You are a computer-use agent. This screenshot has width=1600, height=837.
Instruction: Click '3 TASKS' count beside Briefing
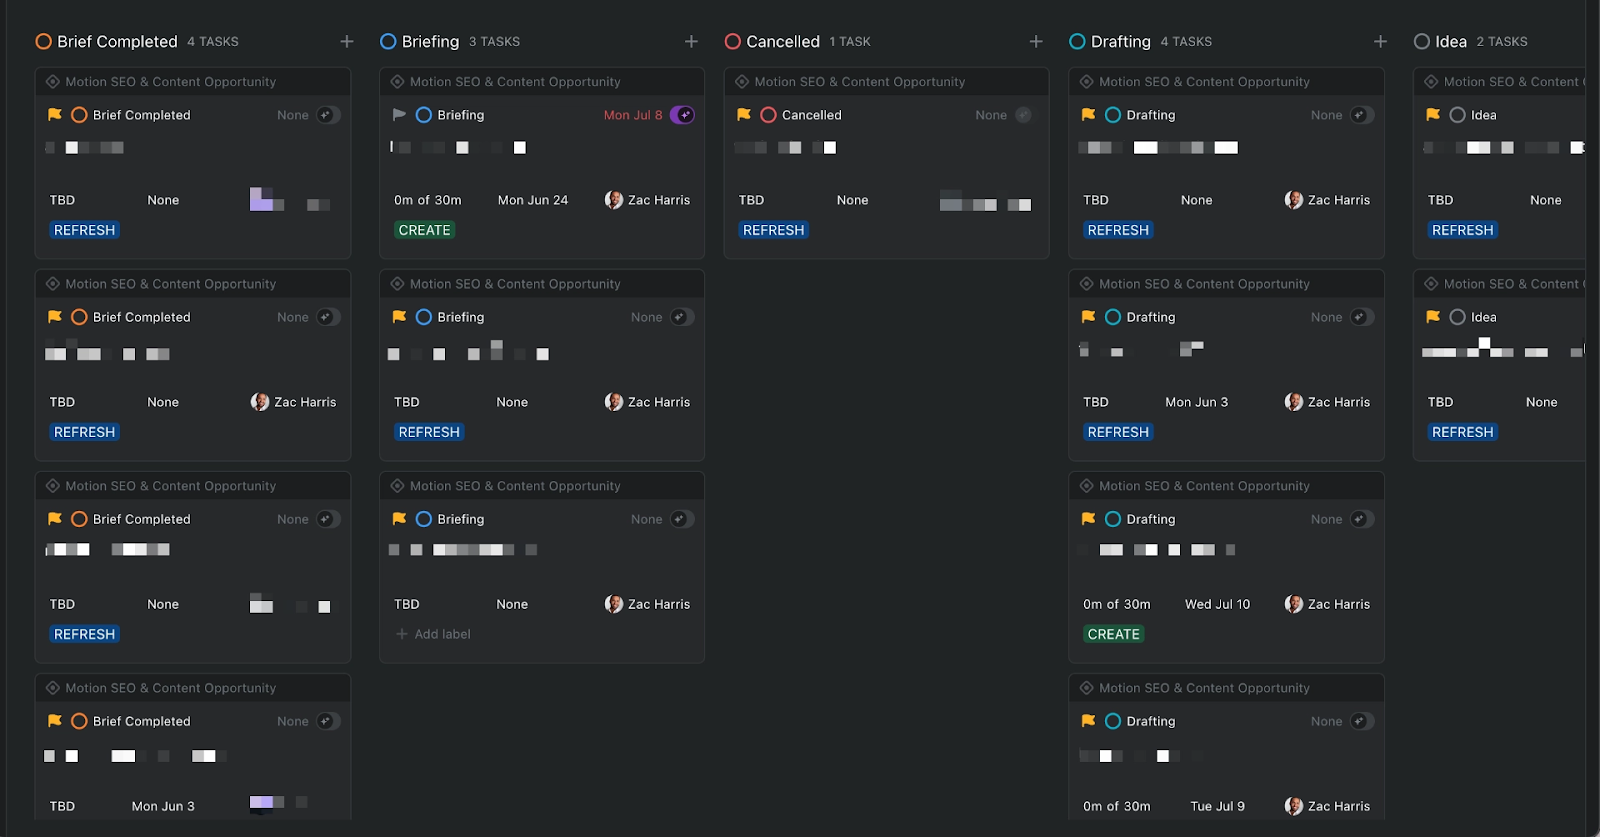point(494,42)
